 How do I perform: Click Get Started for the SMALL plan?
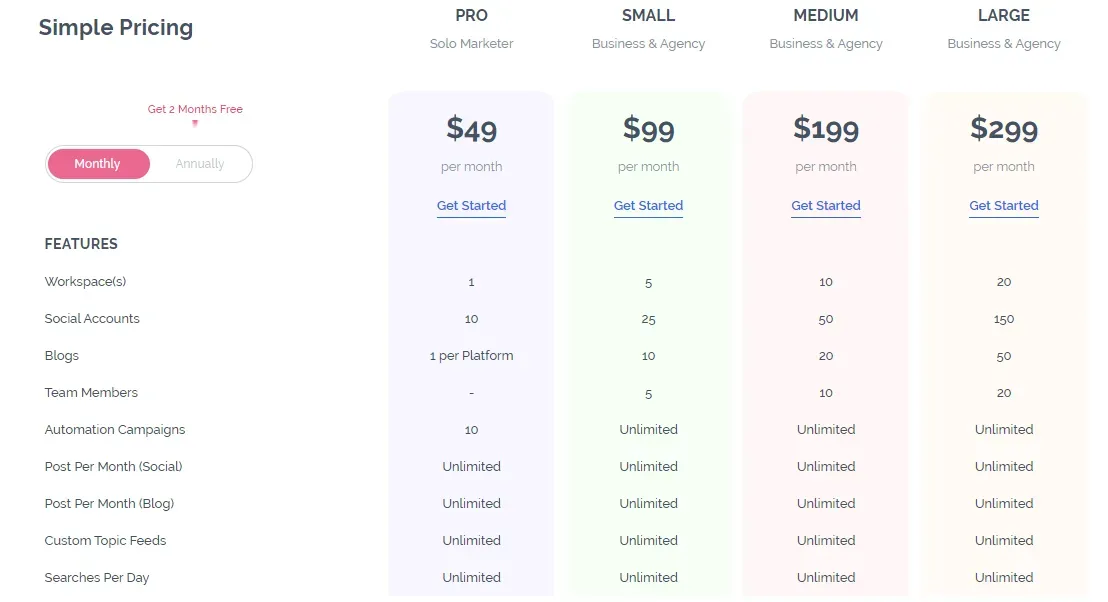(648, 206)
